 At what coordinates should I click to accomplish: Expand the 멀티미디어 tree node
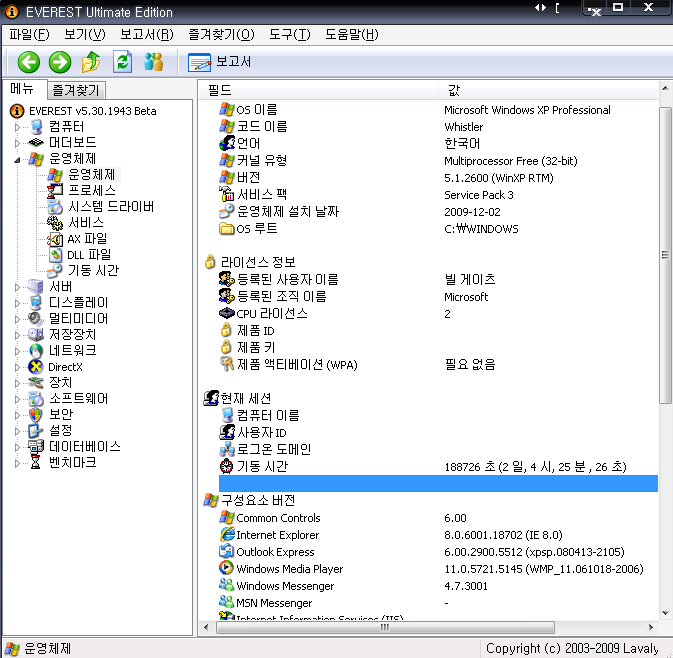pyautogui.click(x=17, y=319)
